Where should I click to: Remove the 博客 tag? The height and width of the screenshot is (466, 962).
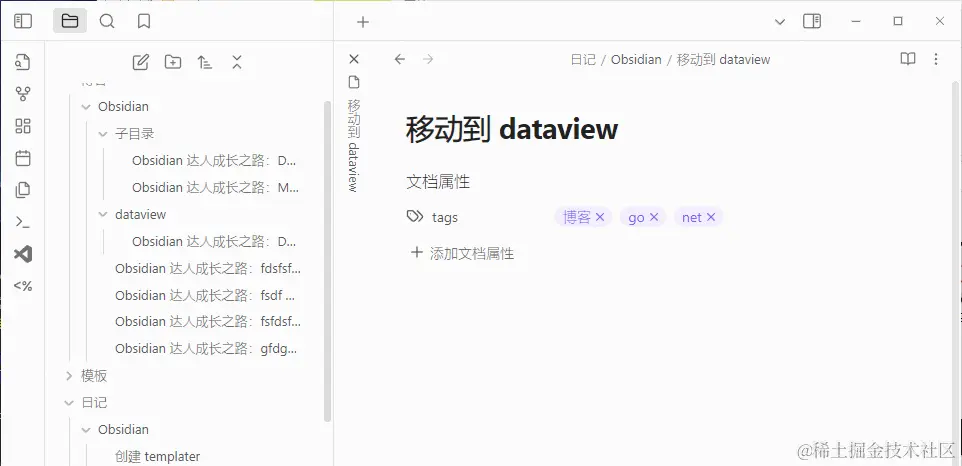click(600, 217)
